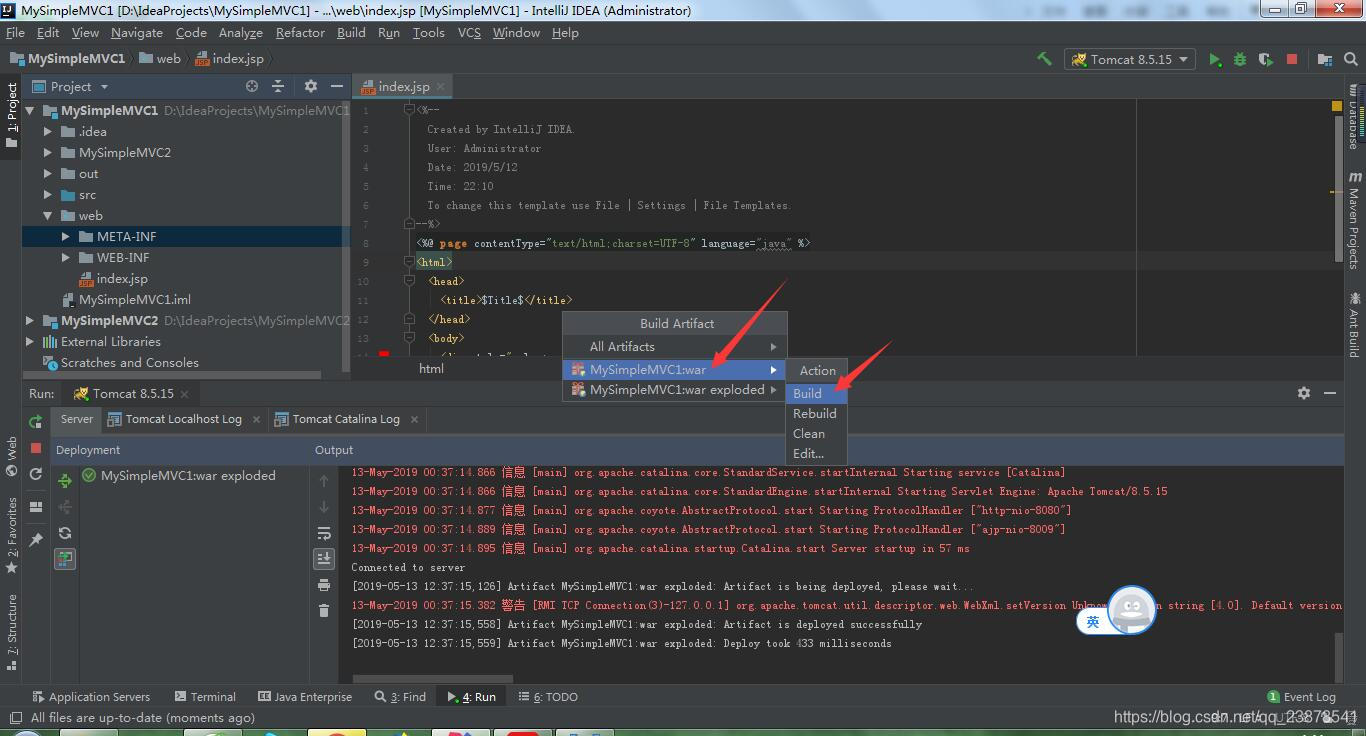Open the Build menu in the menu bar
The image size is (1366, 736).
coord(351,33)
